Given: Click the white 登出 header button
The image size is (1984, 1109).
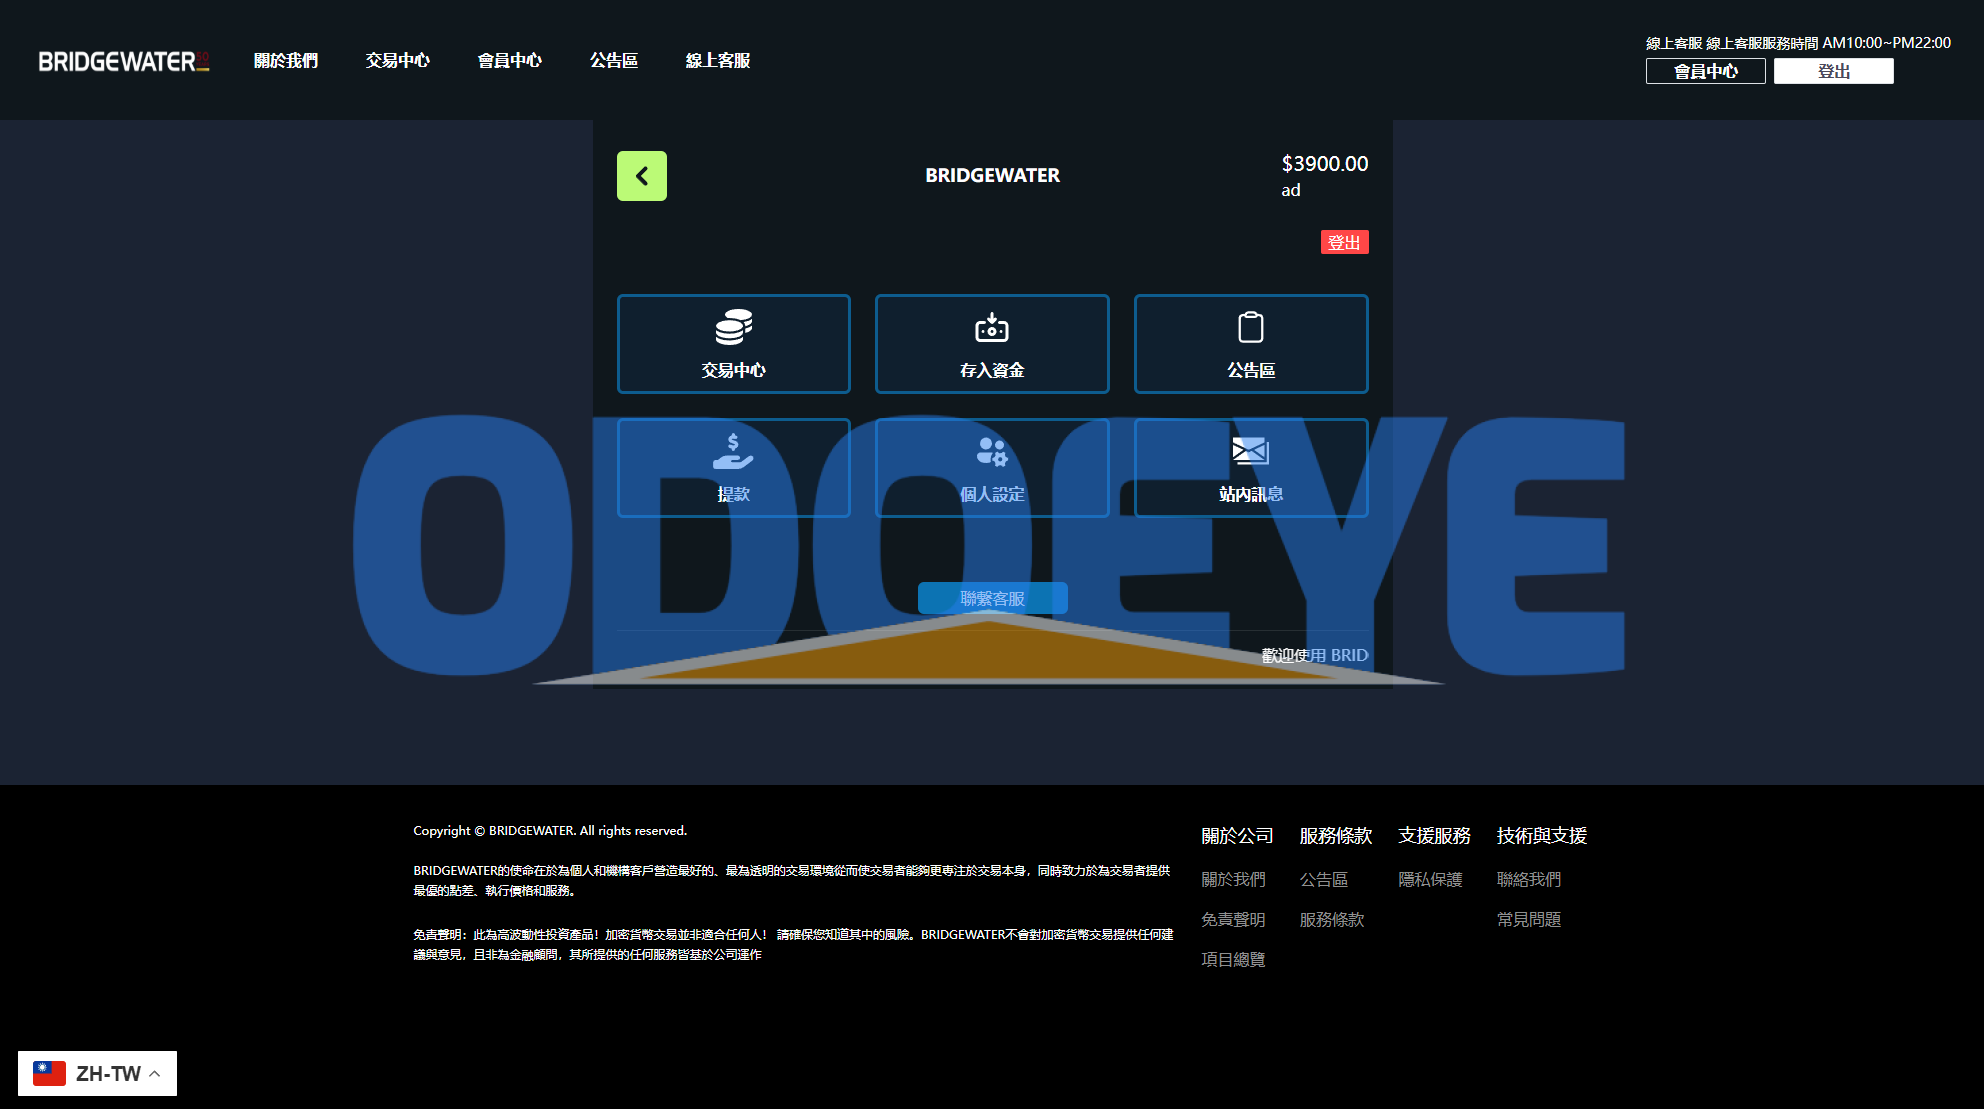Looking at the screenshot, I should pyautogui.click(x=1833, y=71).
